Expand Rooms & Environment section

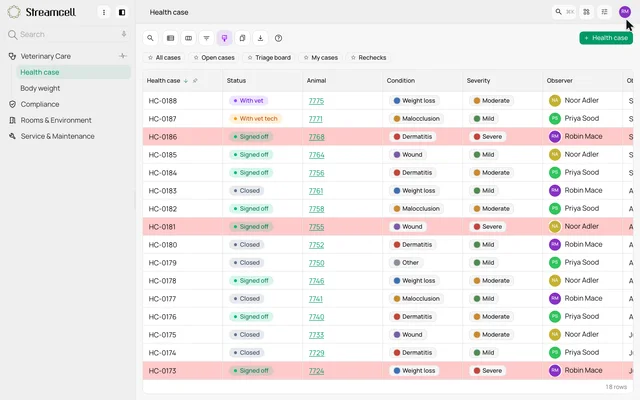coord(56,120)
